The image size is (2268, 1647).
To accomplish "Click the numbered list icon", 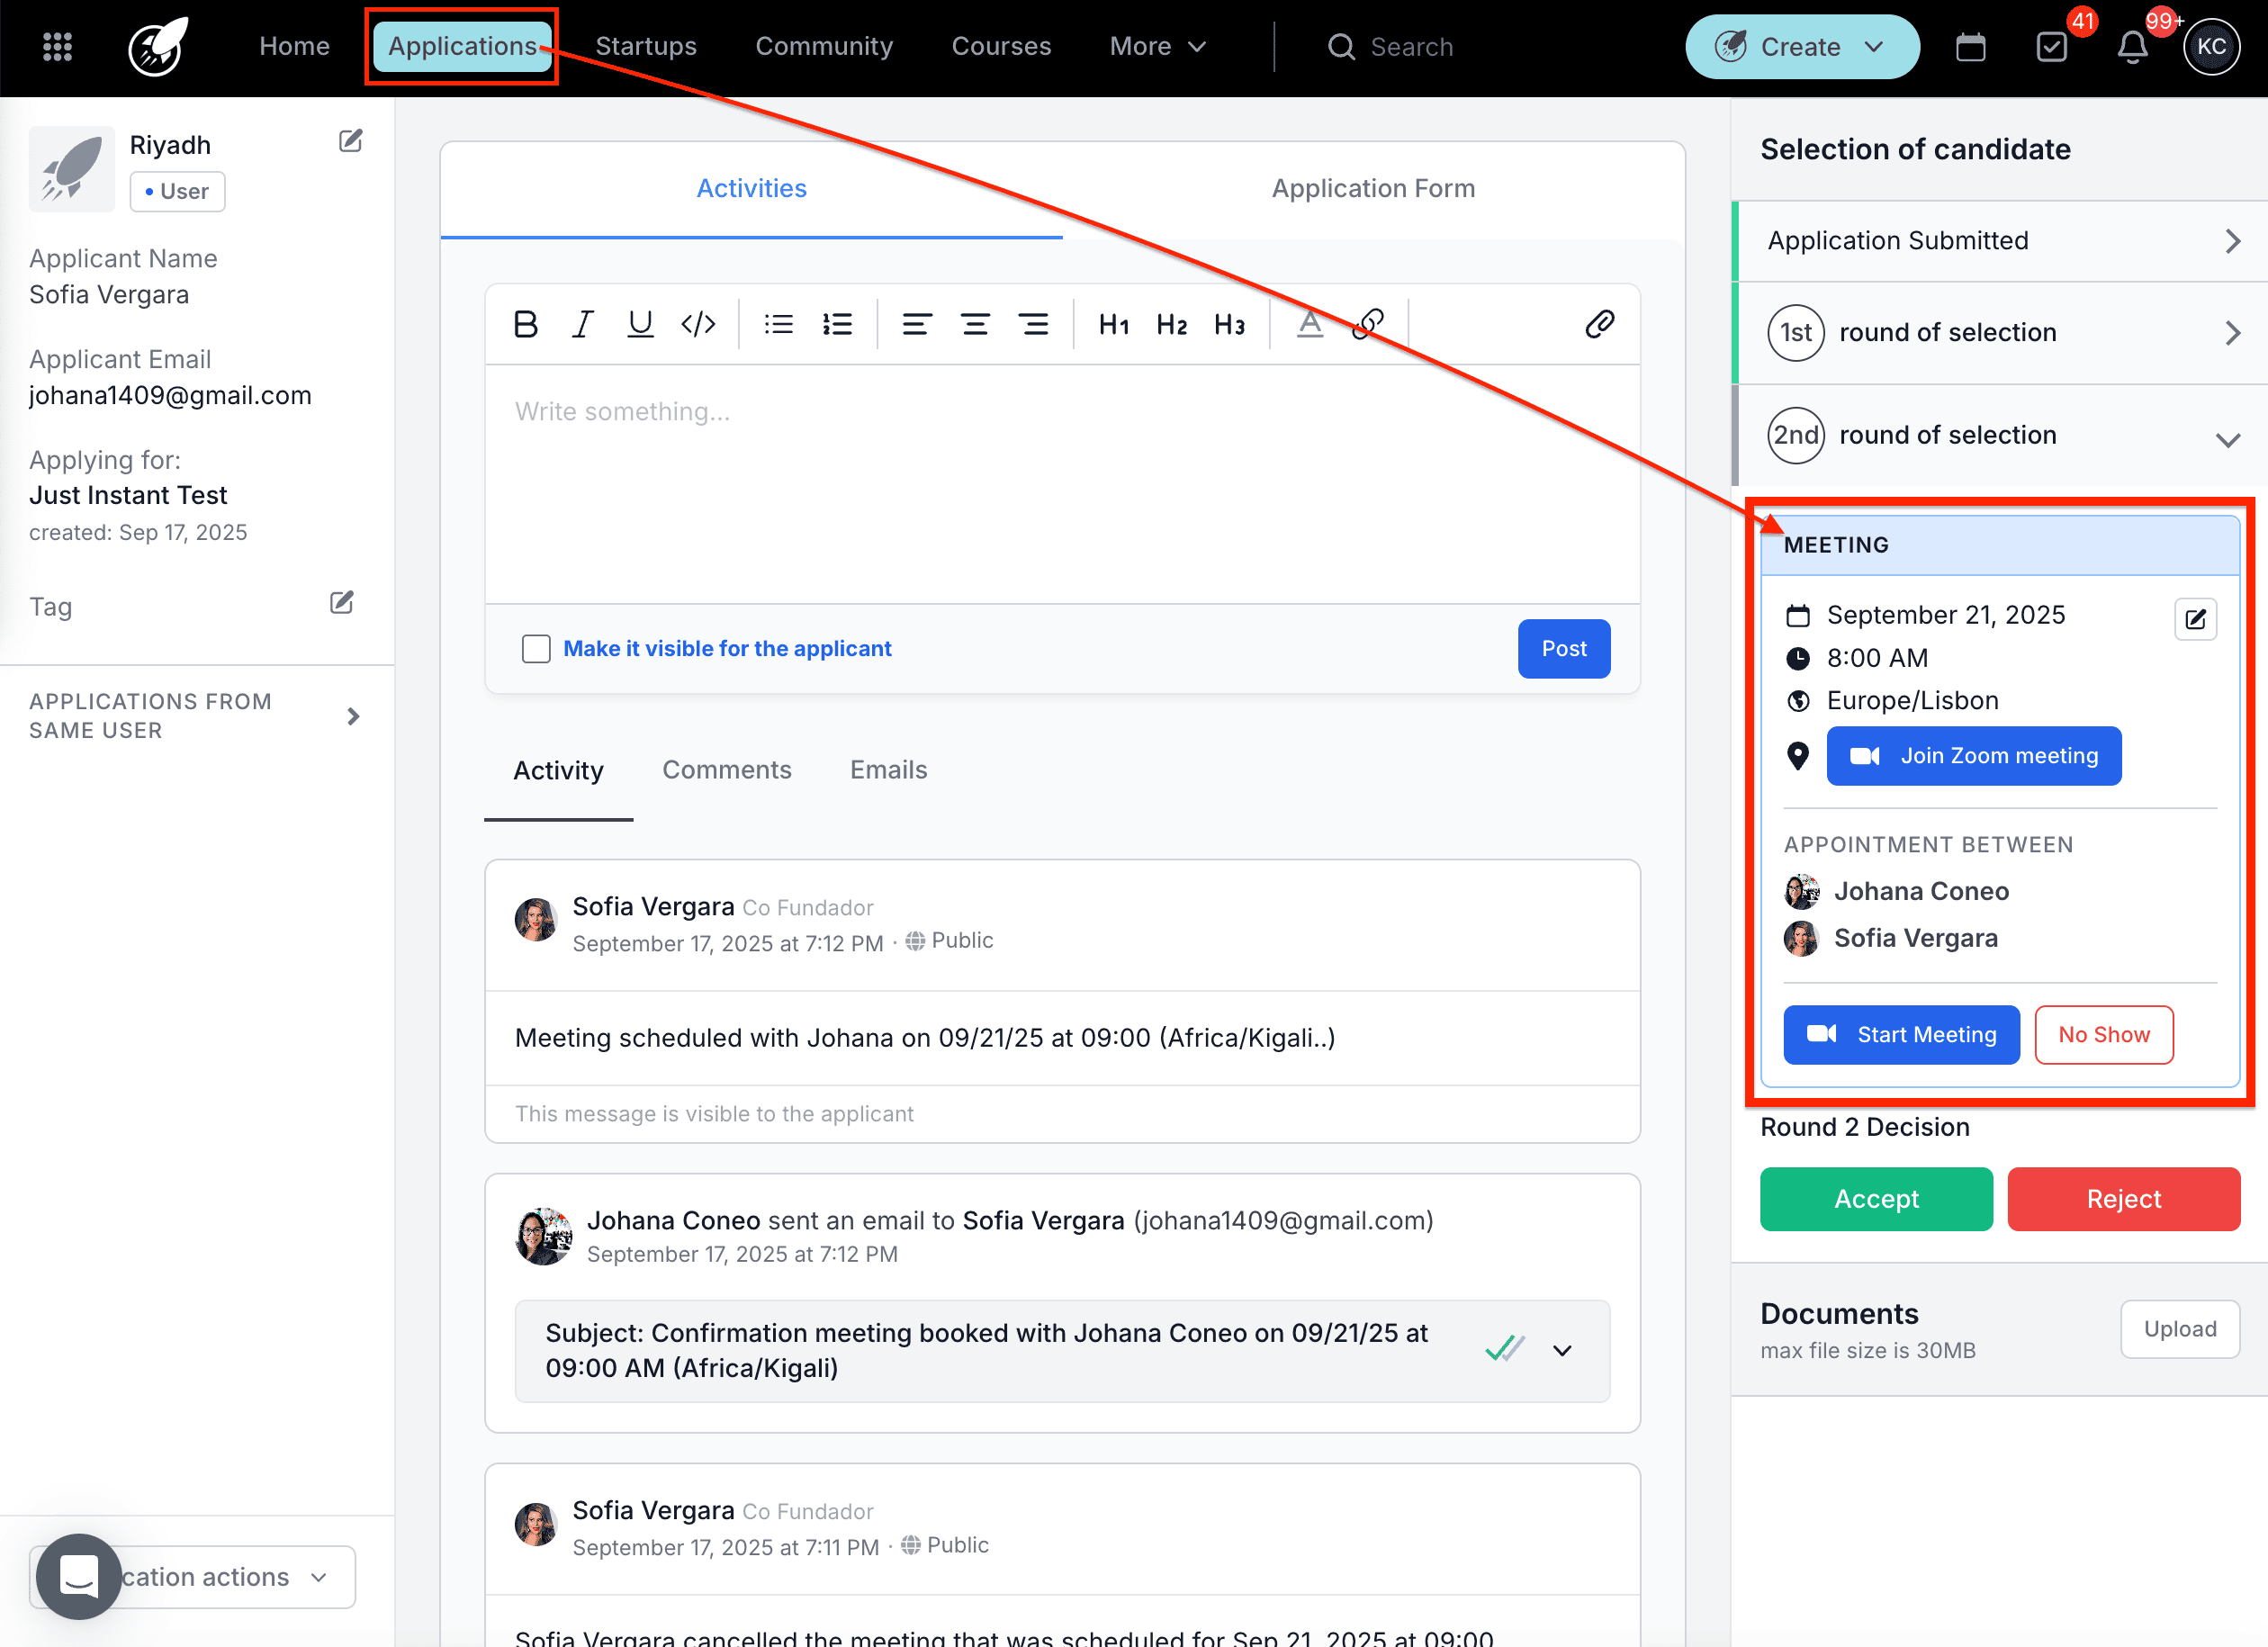I will coord(837,324).
